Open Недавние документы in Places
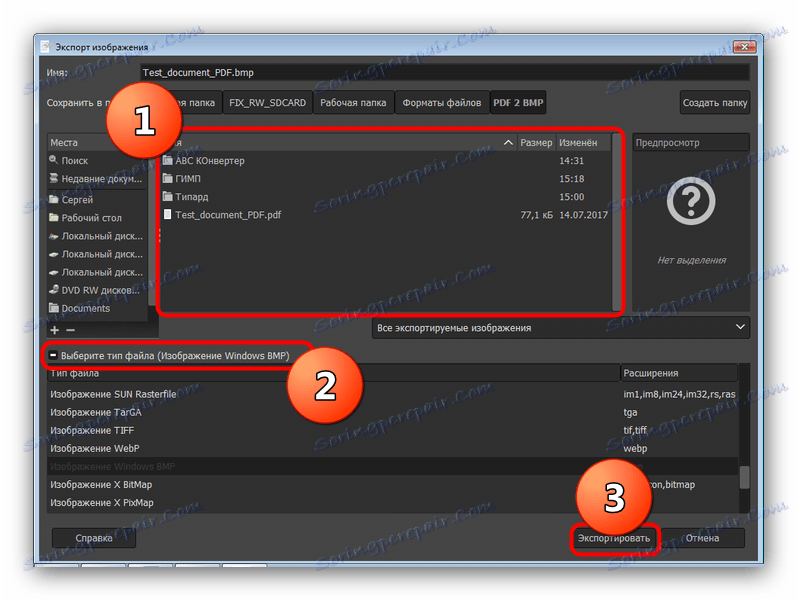This screenshot has width=797, height=600. [97, 179]
